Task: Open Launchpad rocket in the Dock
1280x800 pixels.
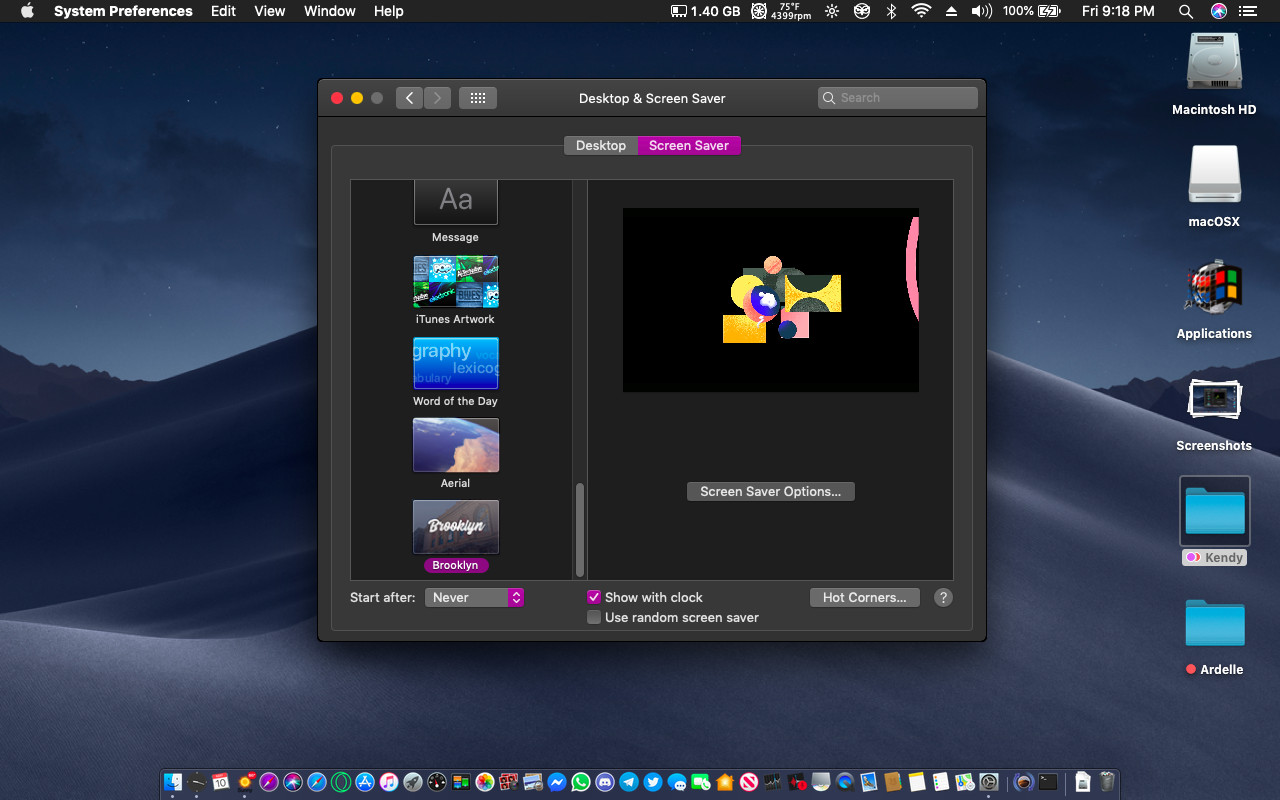Action: (x=413, y=782)
